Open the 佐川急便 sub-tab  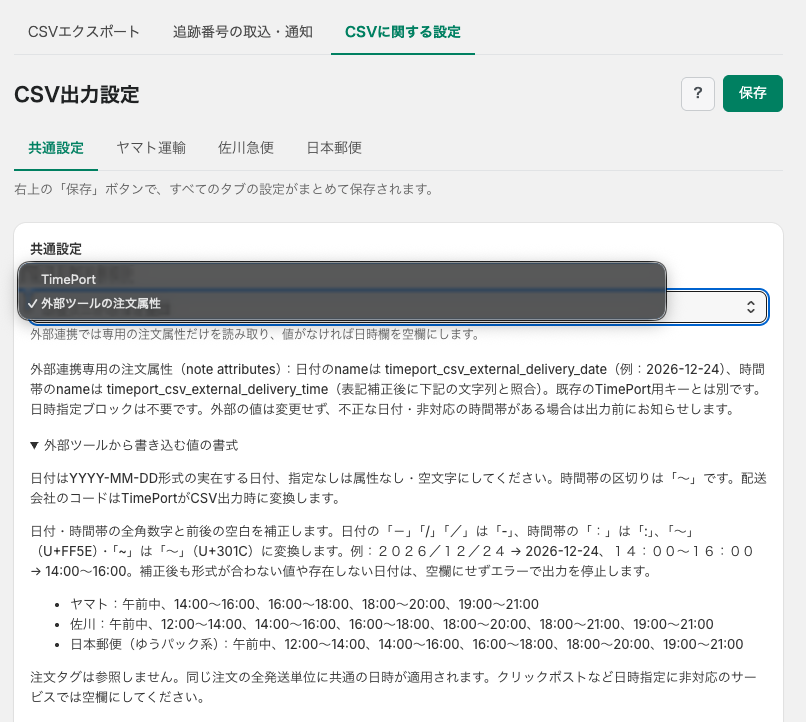246,148
